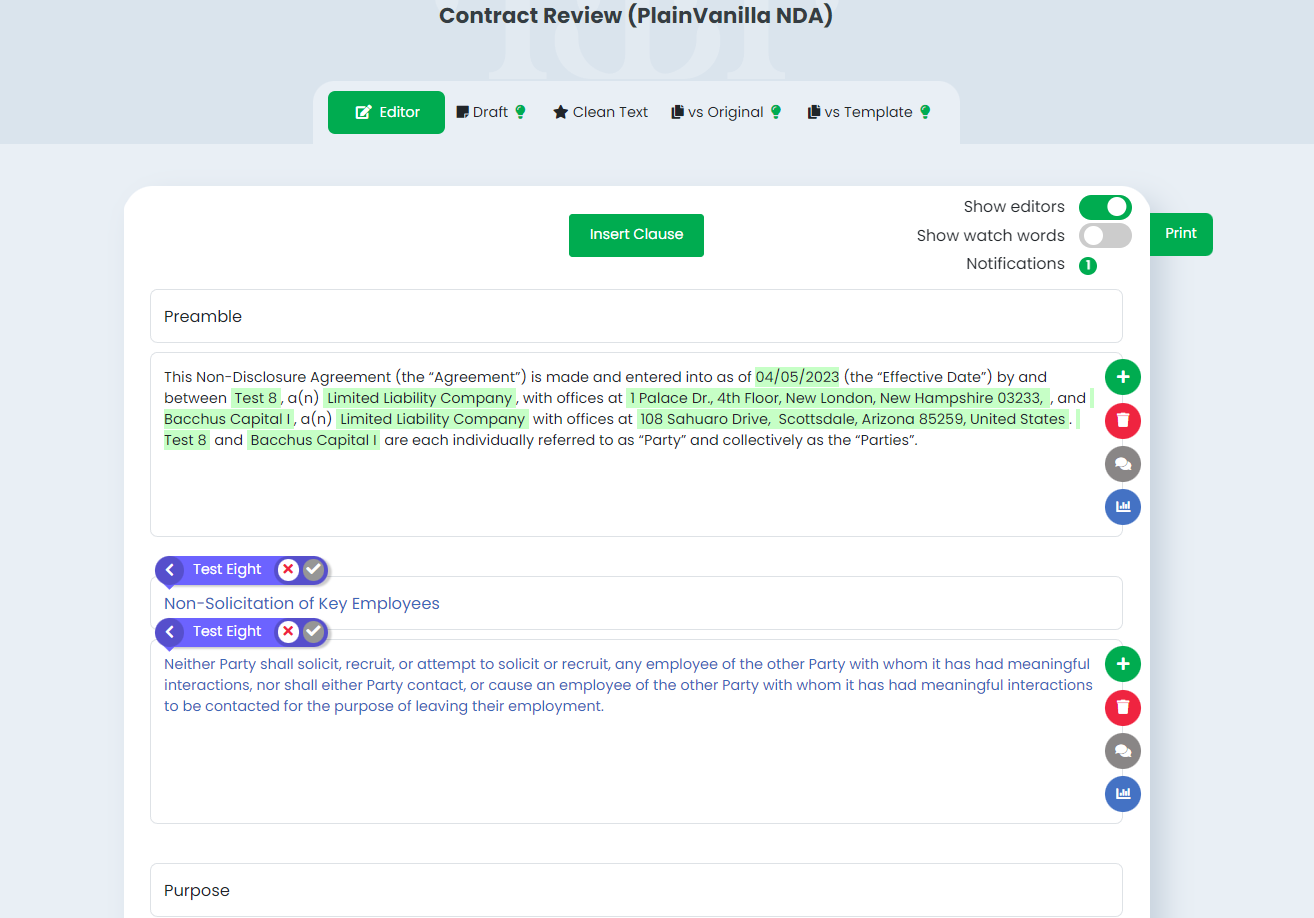The width and height of the screenshot is (1314, 918).
Task: Open comments for the Preamble clause
Action: [1122, 464]
